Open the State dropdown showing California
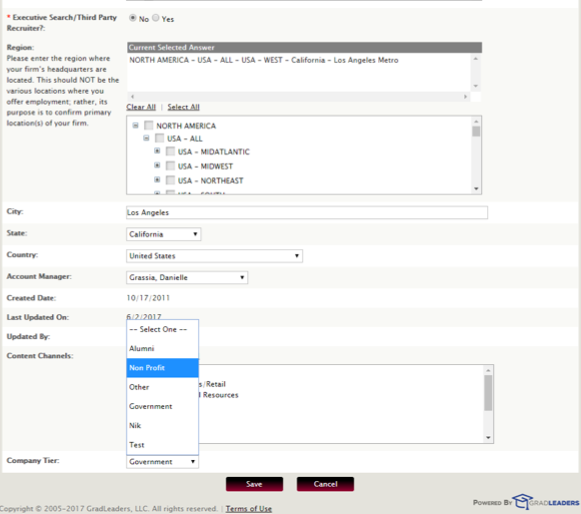The width and height of the screenshot is (581, 514). coord(163,234)
